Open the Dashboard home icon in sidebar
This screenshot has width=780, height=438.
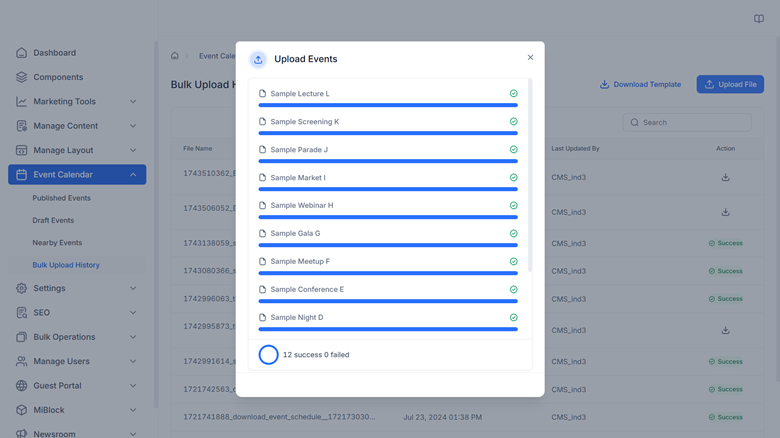21,53
